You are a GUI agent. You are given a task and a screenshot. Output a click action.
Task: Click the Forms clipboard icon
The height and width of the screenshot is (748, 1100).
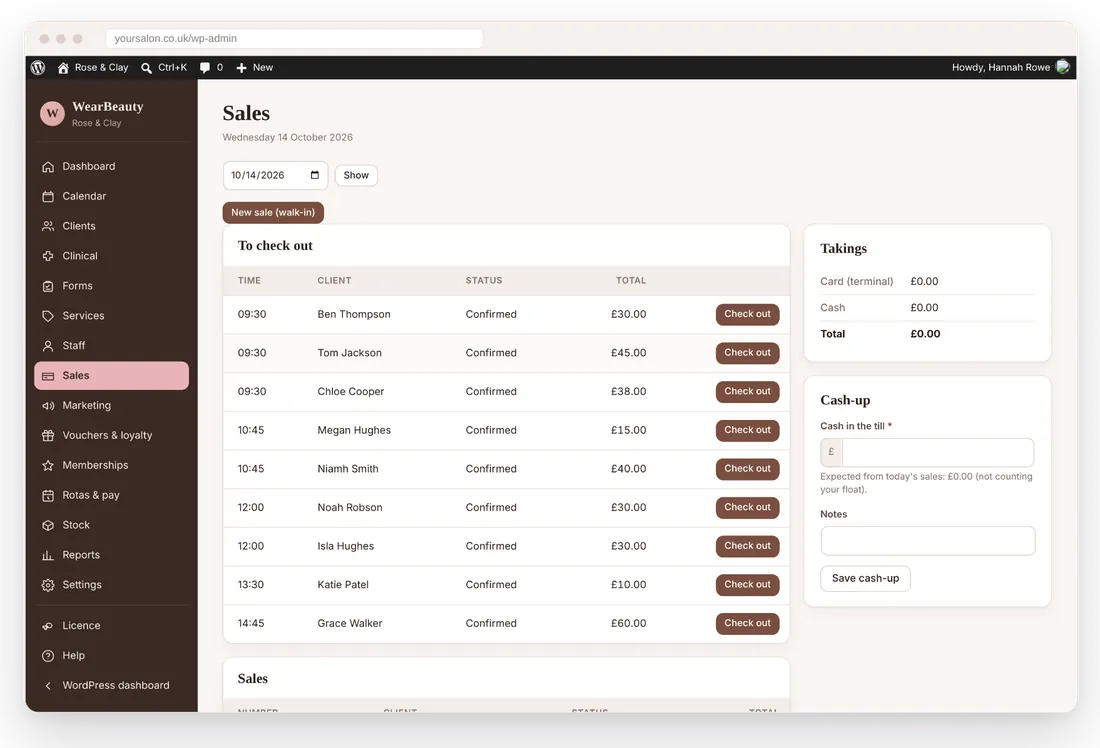coord(48,286)
